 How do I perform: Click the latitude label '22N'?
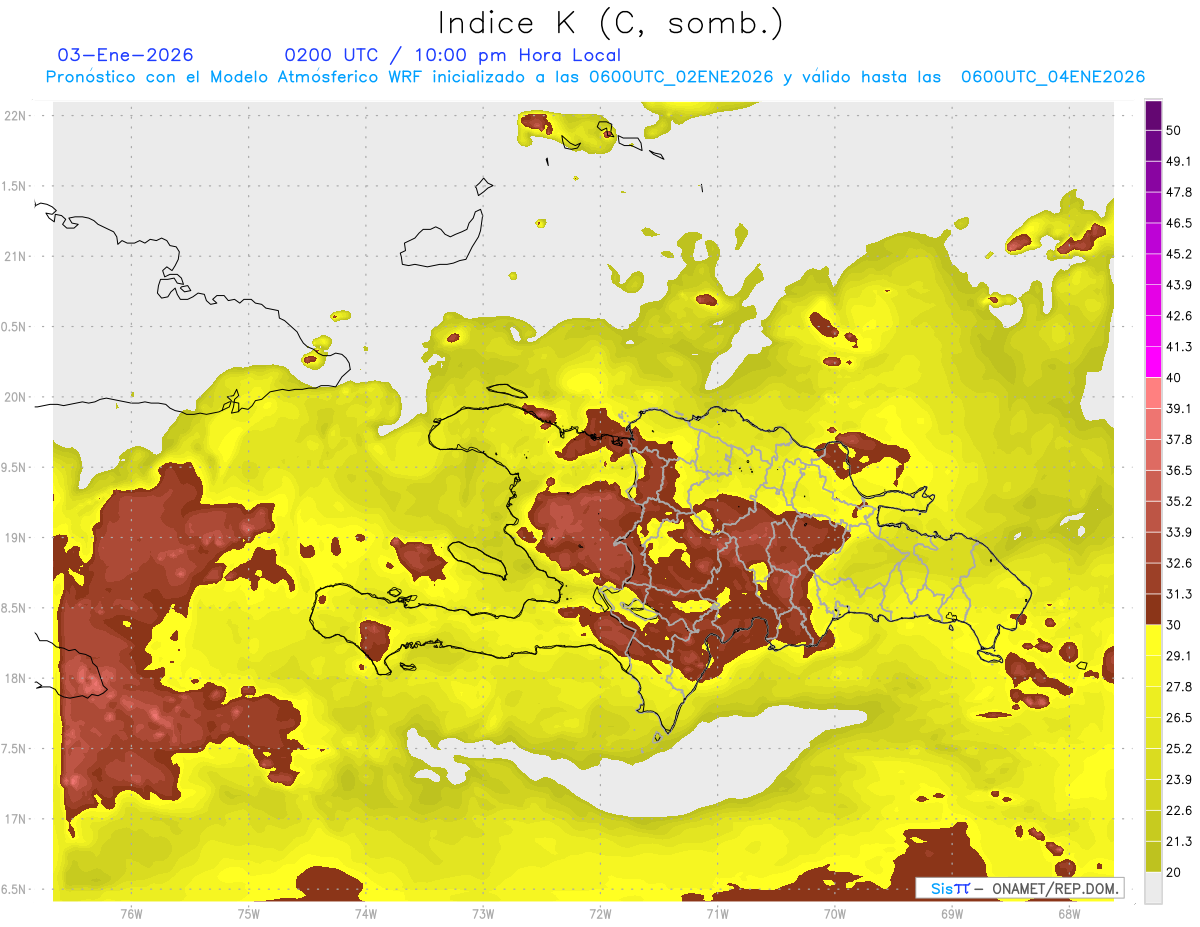(15, 115)
